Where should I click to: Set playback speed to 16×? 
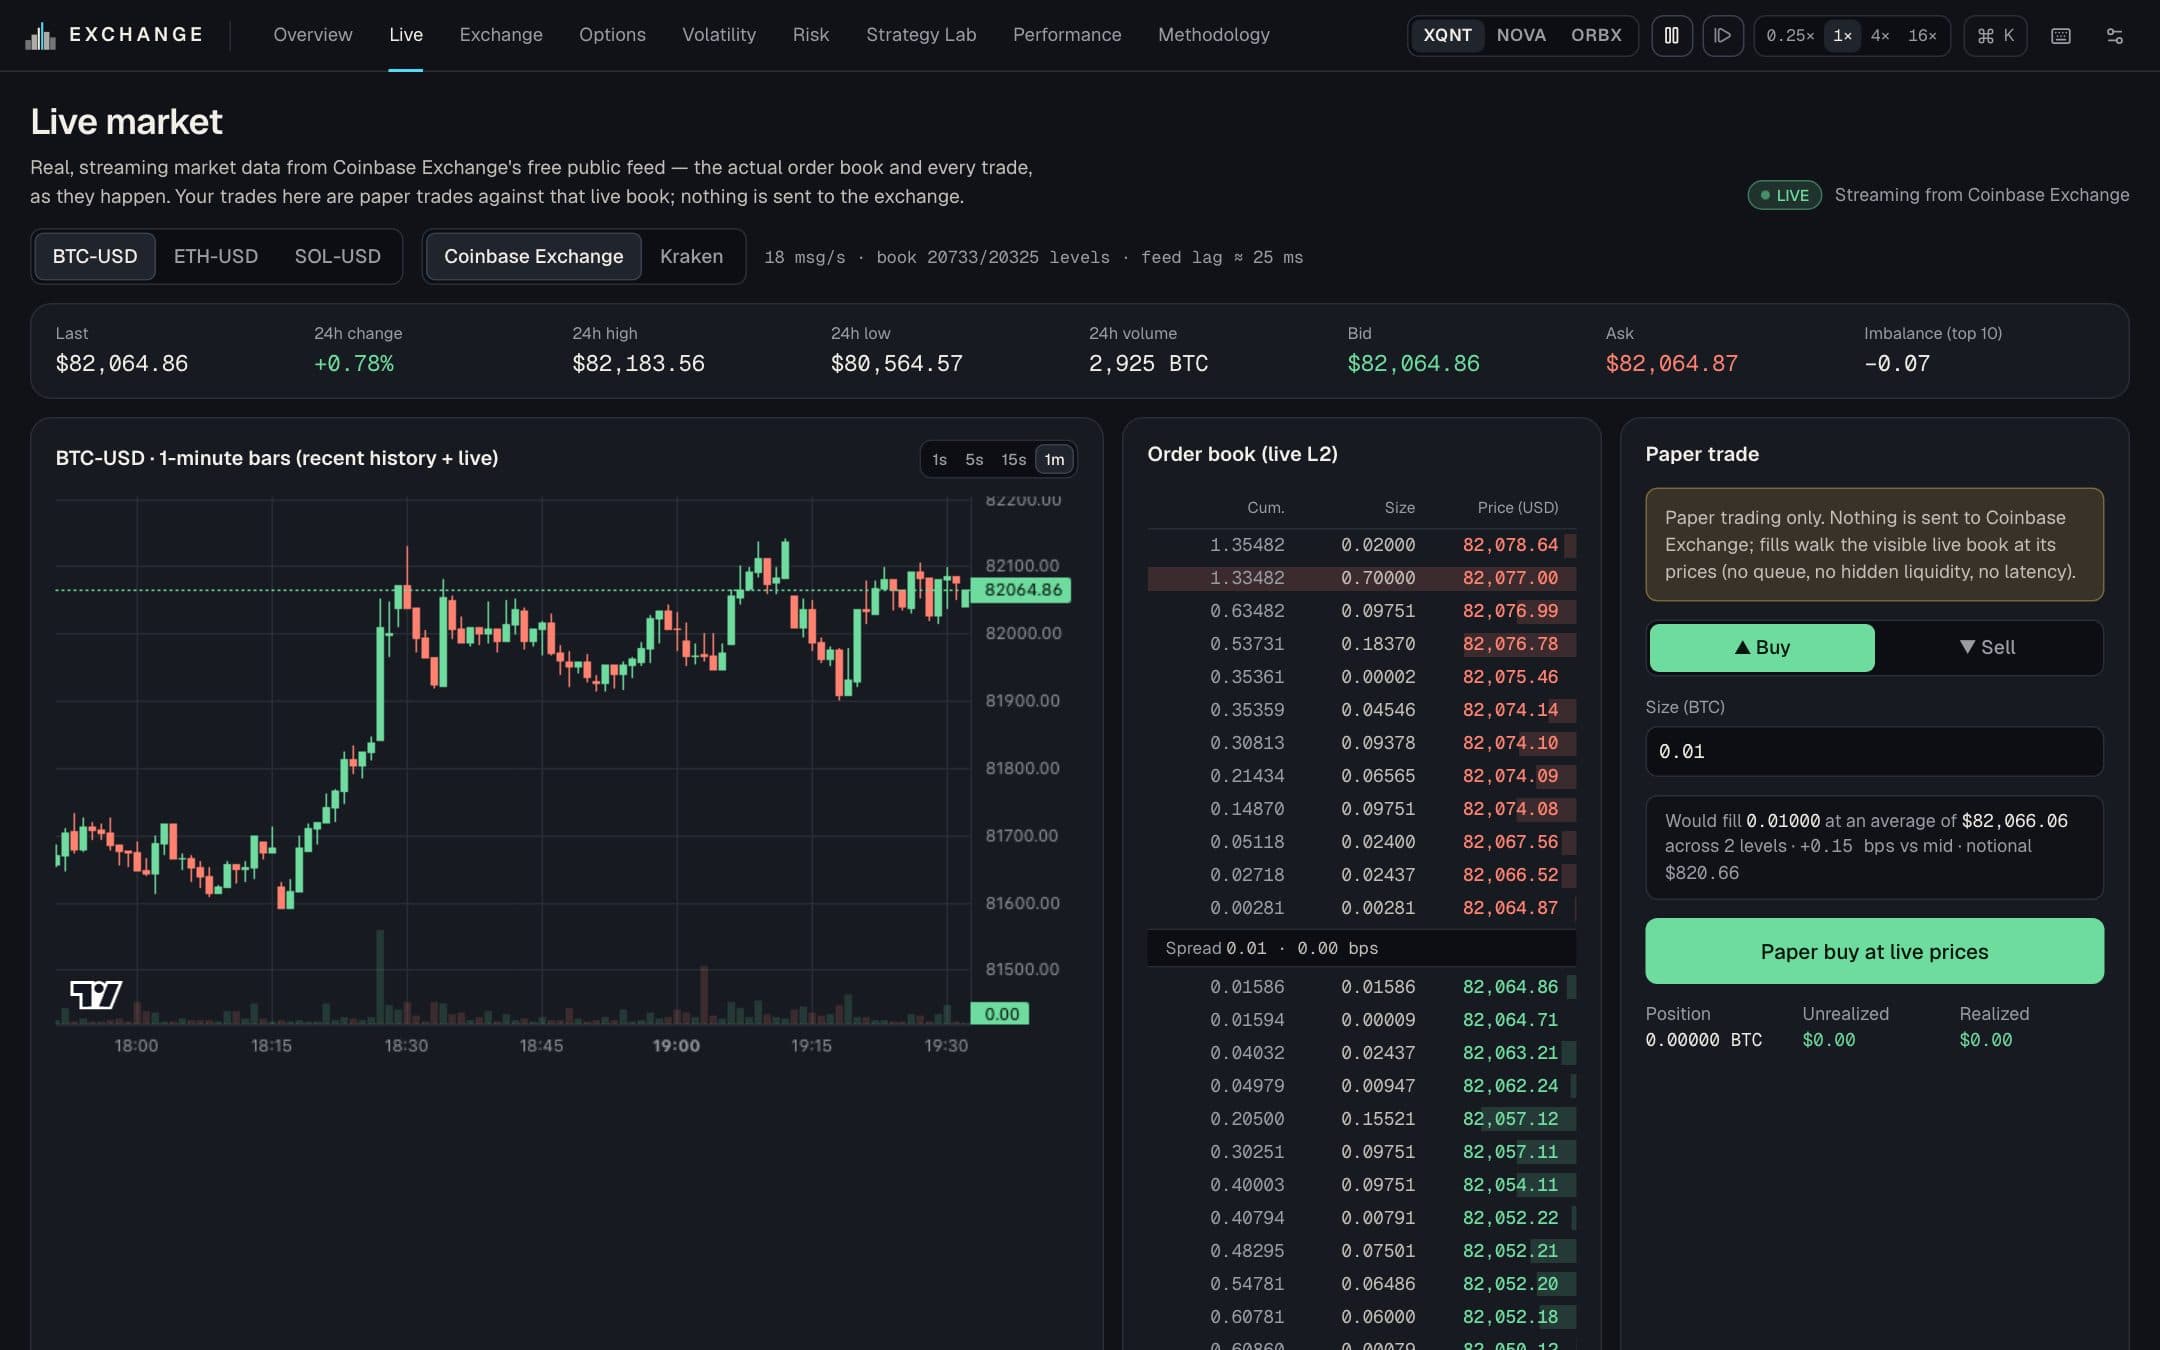point(1922,36)
